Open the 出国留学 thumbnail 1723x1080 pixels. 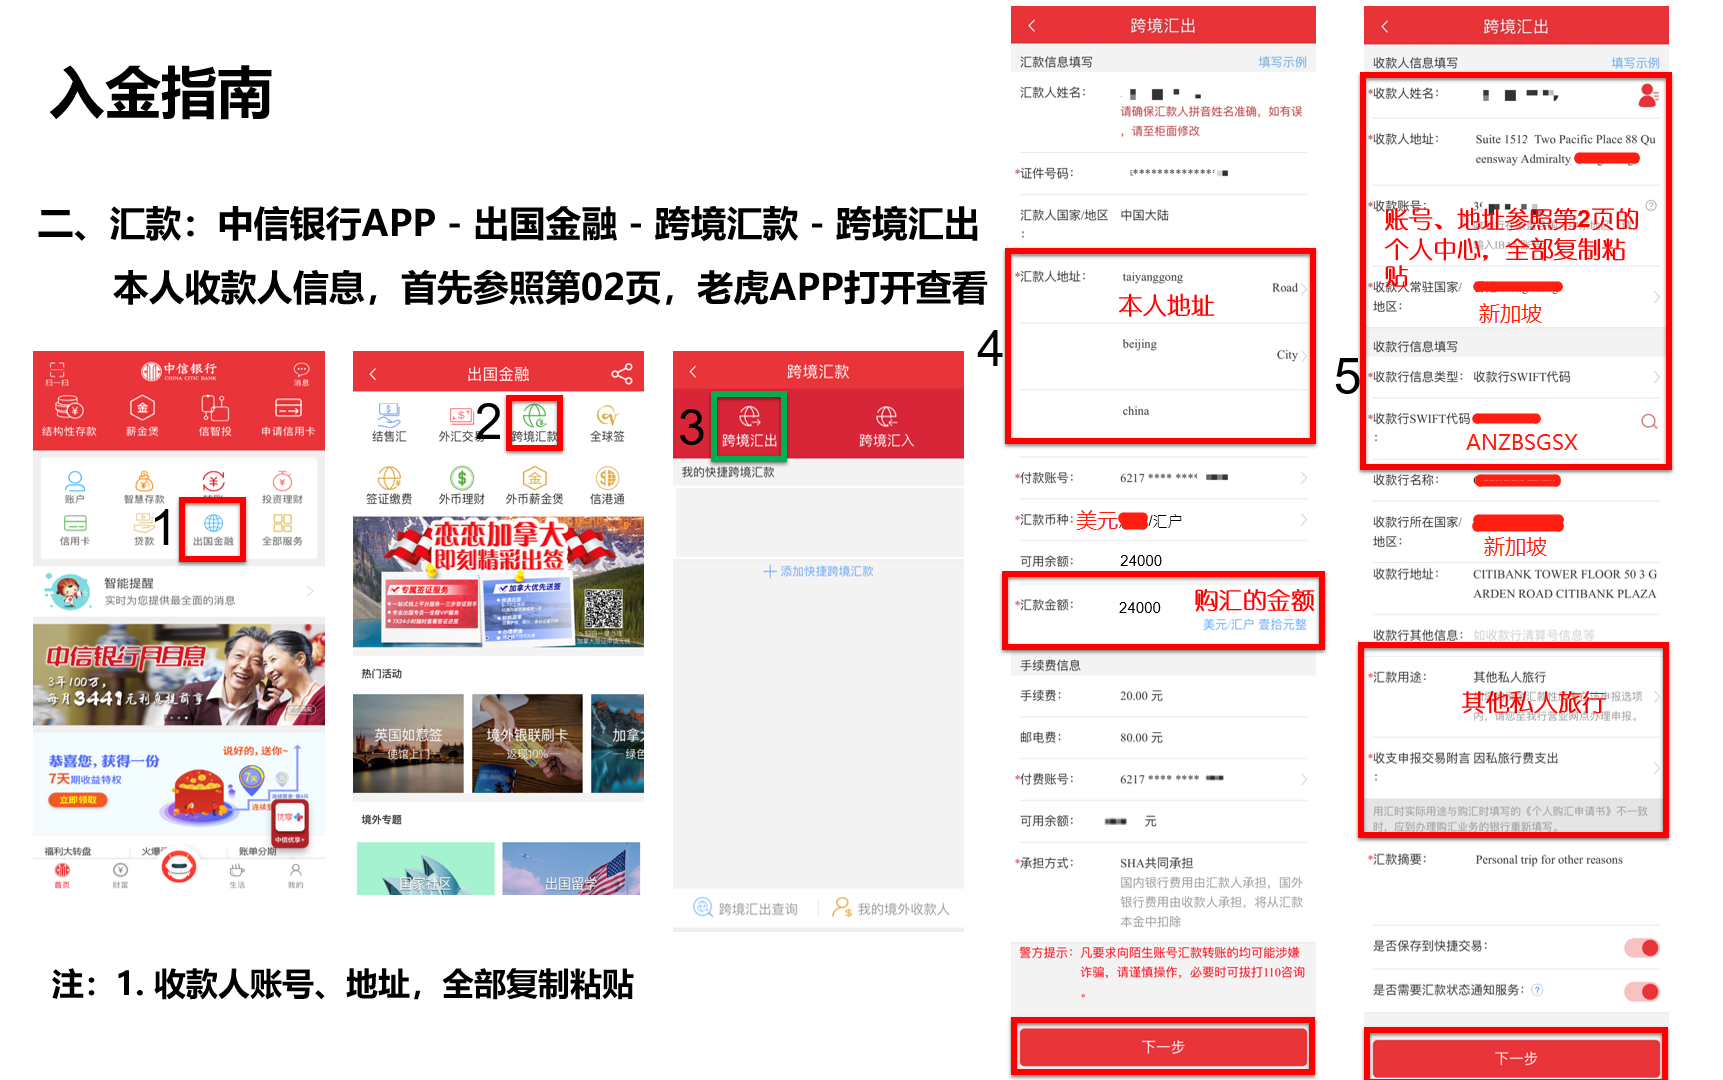pos(571,868)
